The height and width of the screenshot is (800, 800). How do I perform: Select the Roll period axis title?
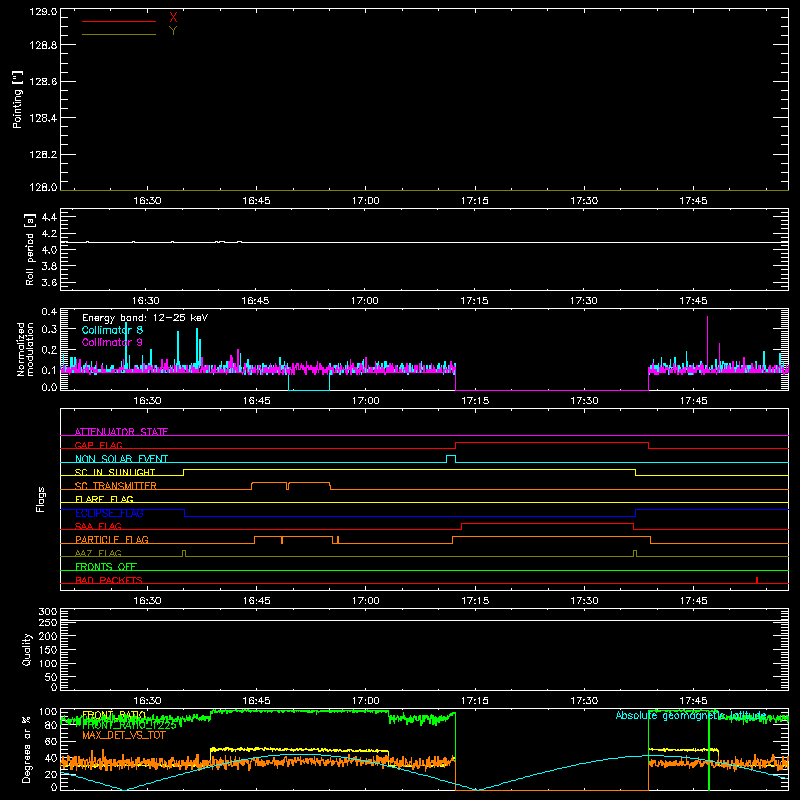30,249
